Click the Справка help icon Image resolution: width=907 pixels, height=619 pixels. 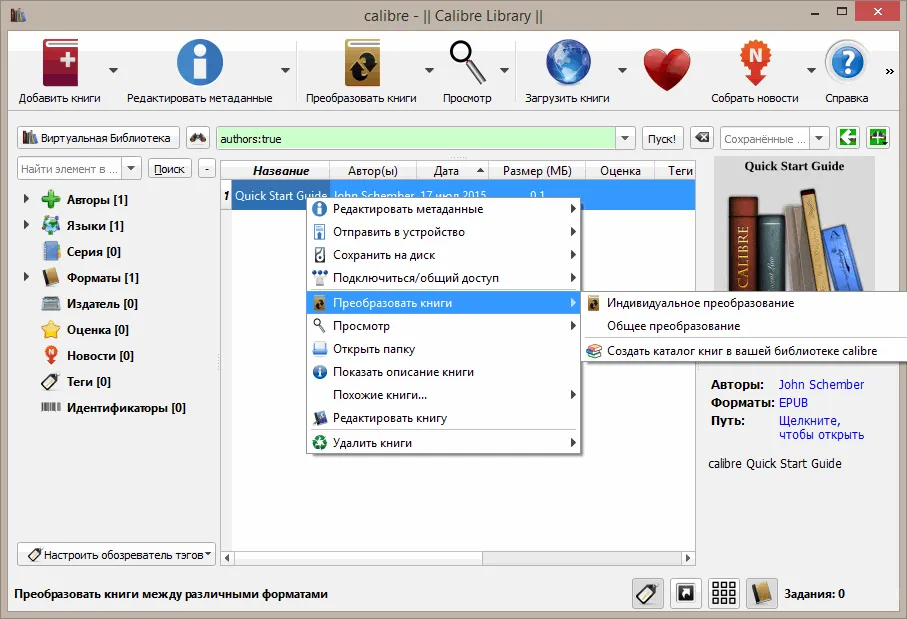point(847,62)
